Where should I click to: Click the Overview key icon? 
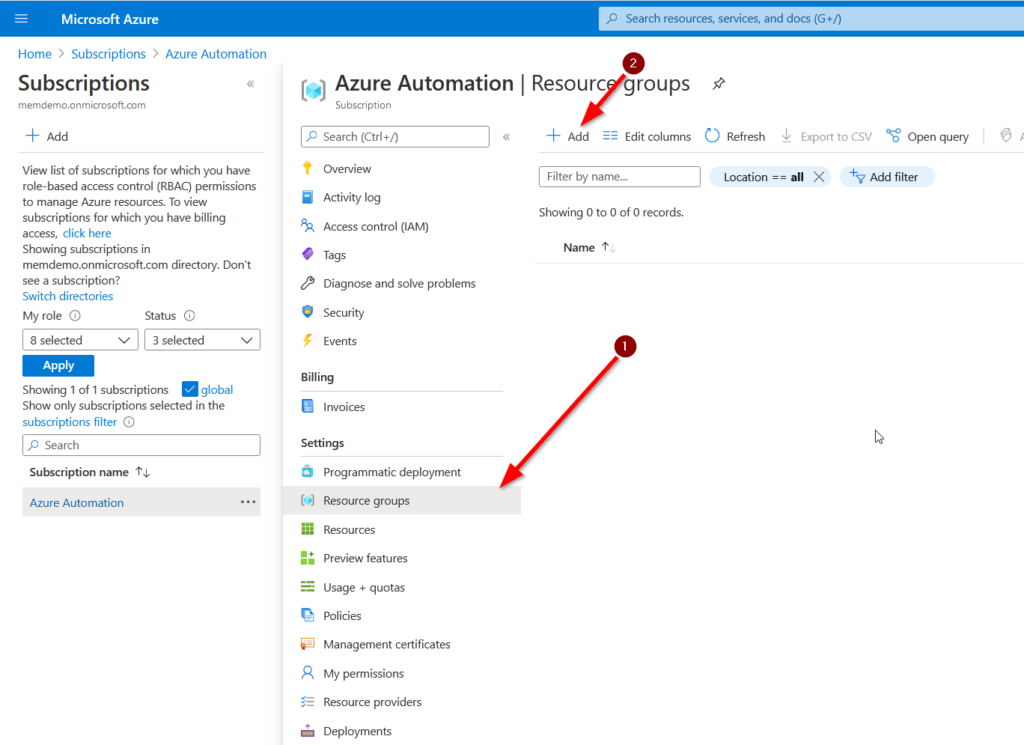point(308,168)
